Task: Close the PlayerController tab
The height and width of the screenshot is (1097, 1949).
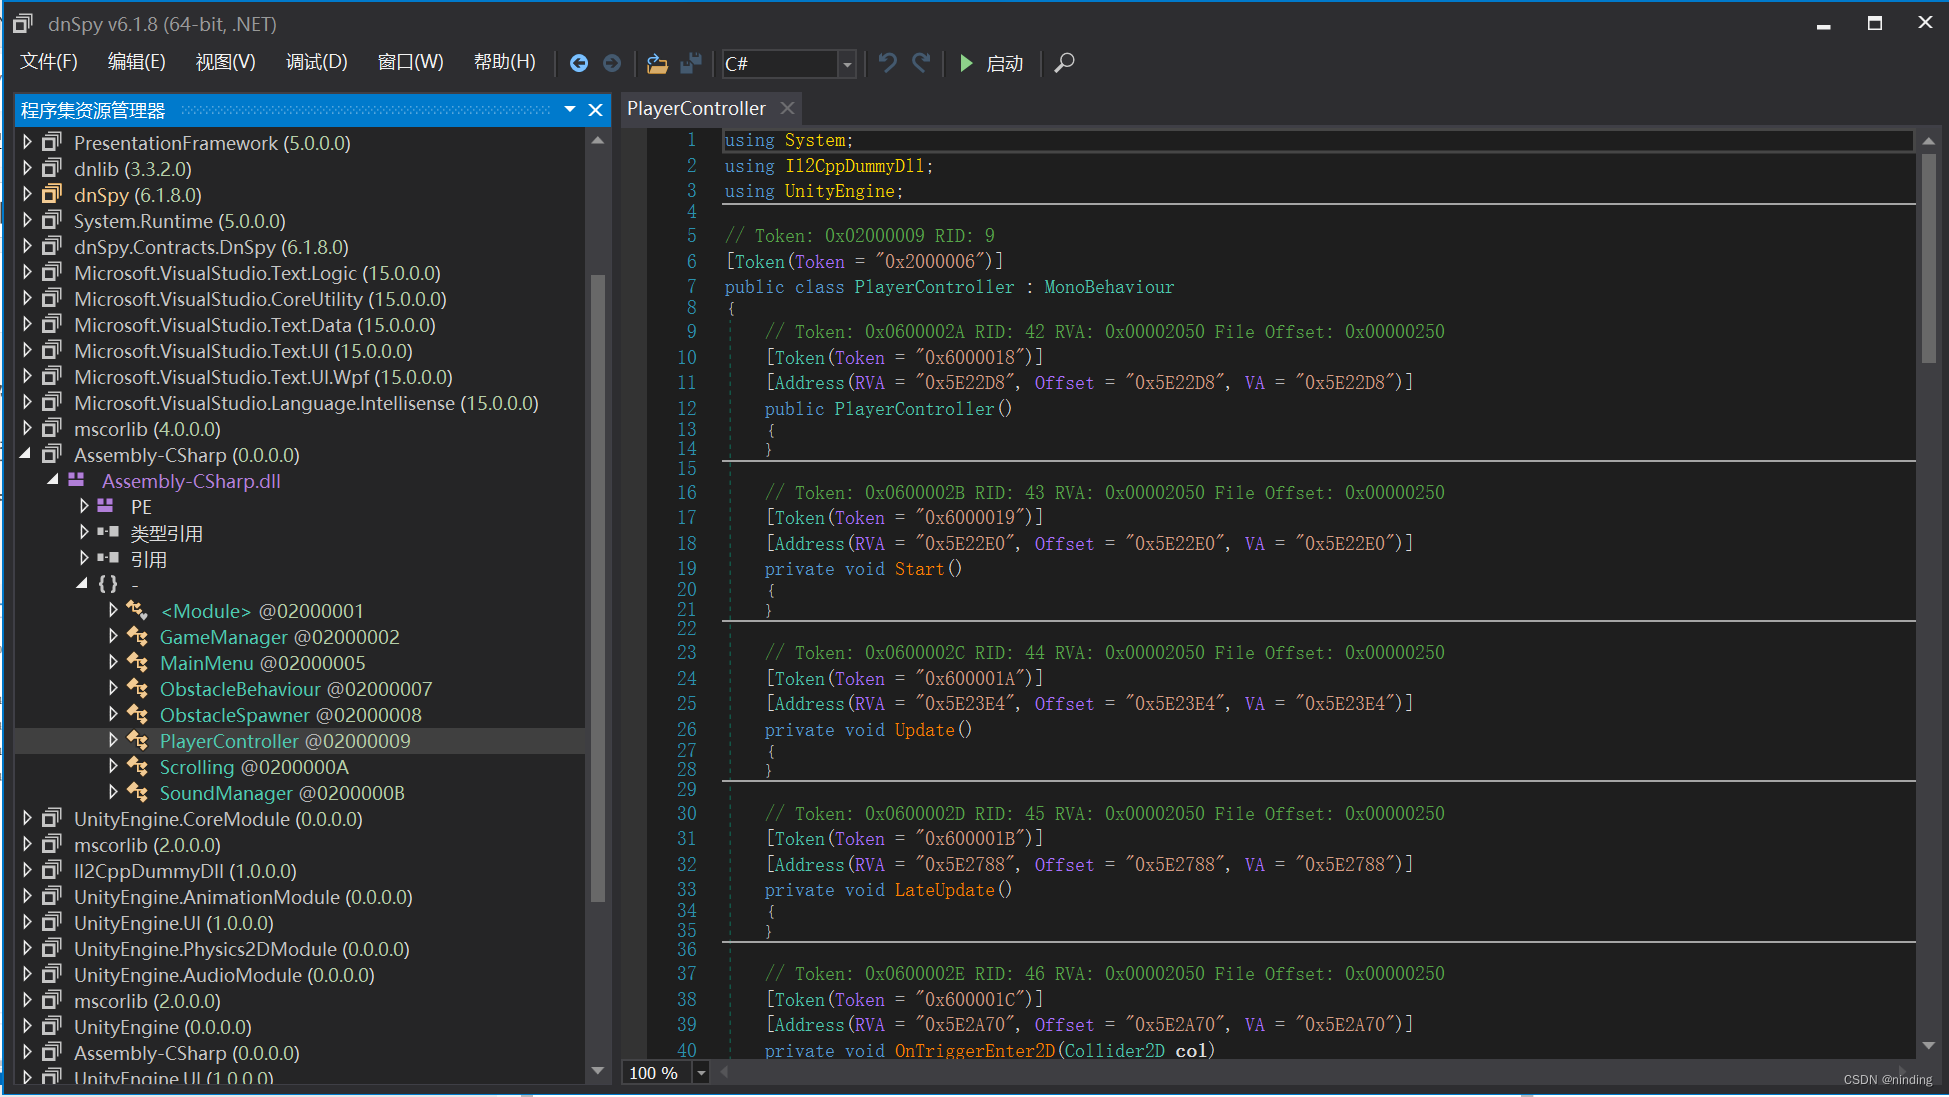Action: click(788, 108)
